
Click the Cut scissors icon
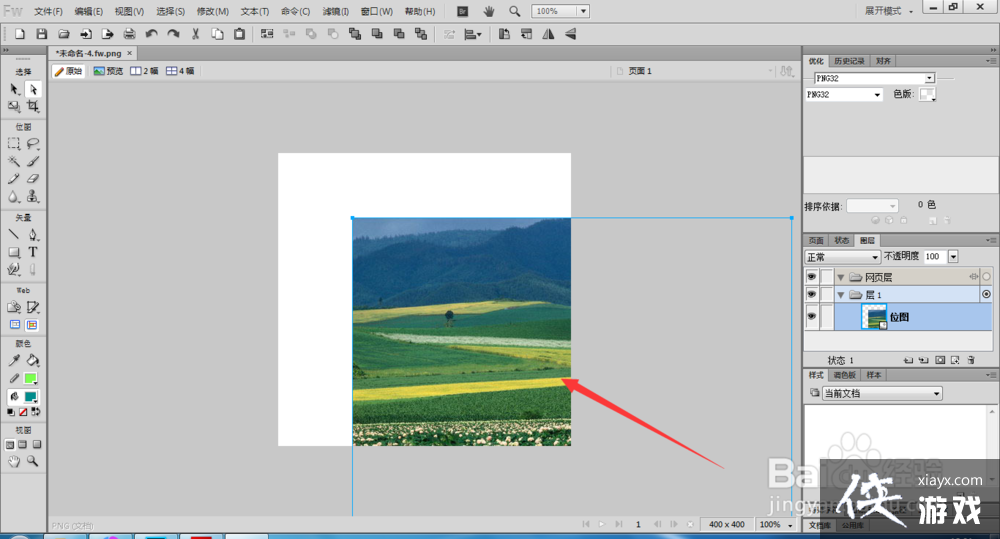tap(195, 34)
